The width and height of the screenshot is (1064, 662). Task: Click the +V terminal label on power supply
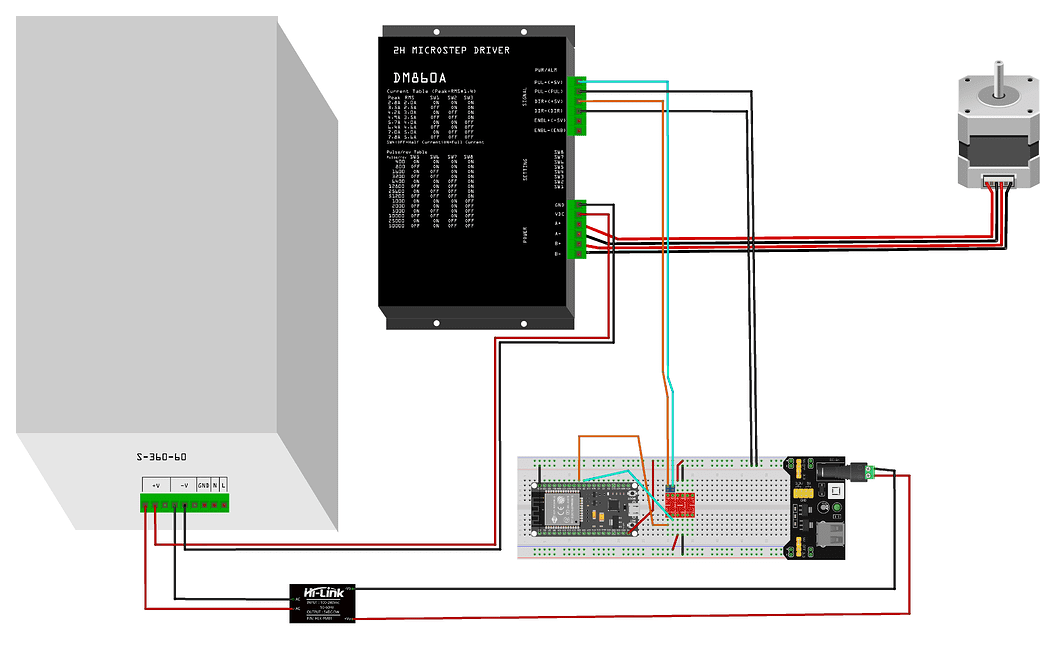[x=155, y=485]
